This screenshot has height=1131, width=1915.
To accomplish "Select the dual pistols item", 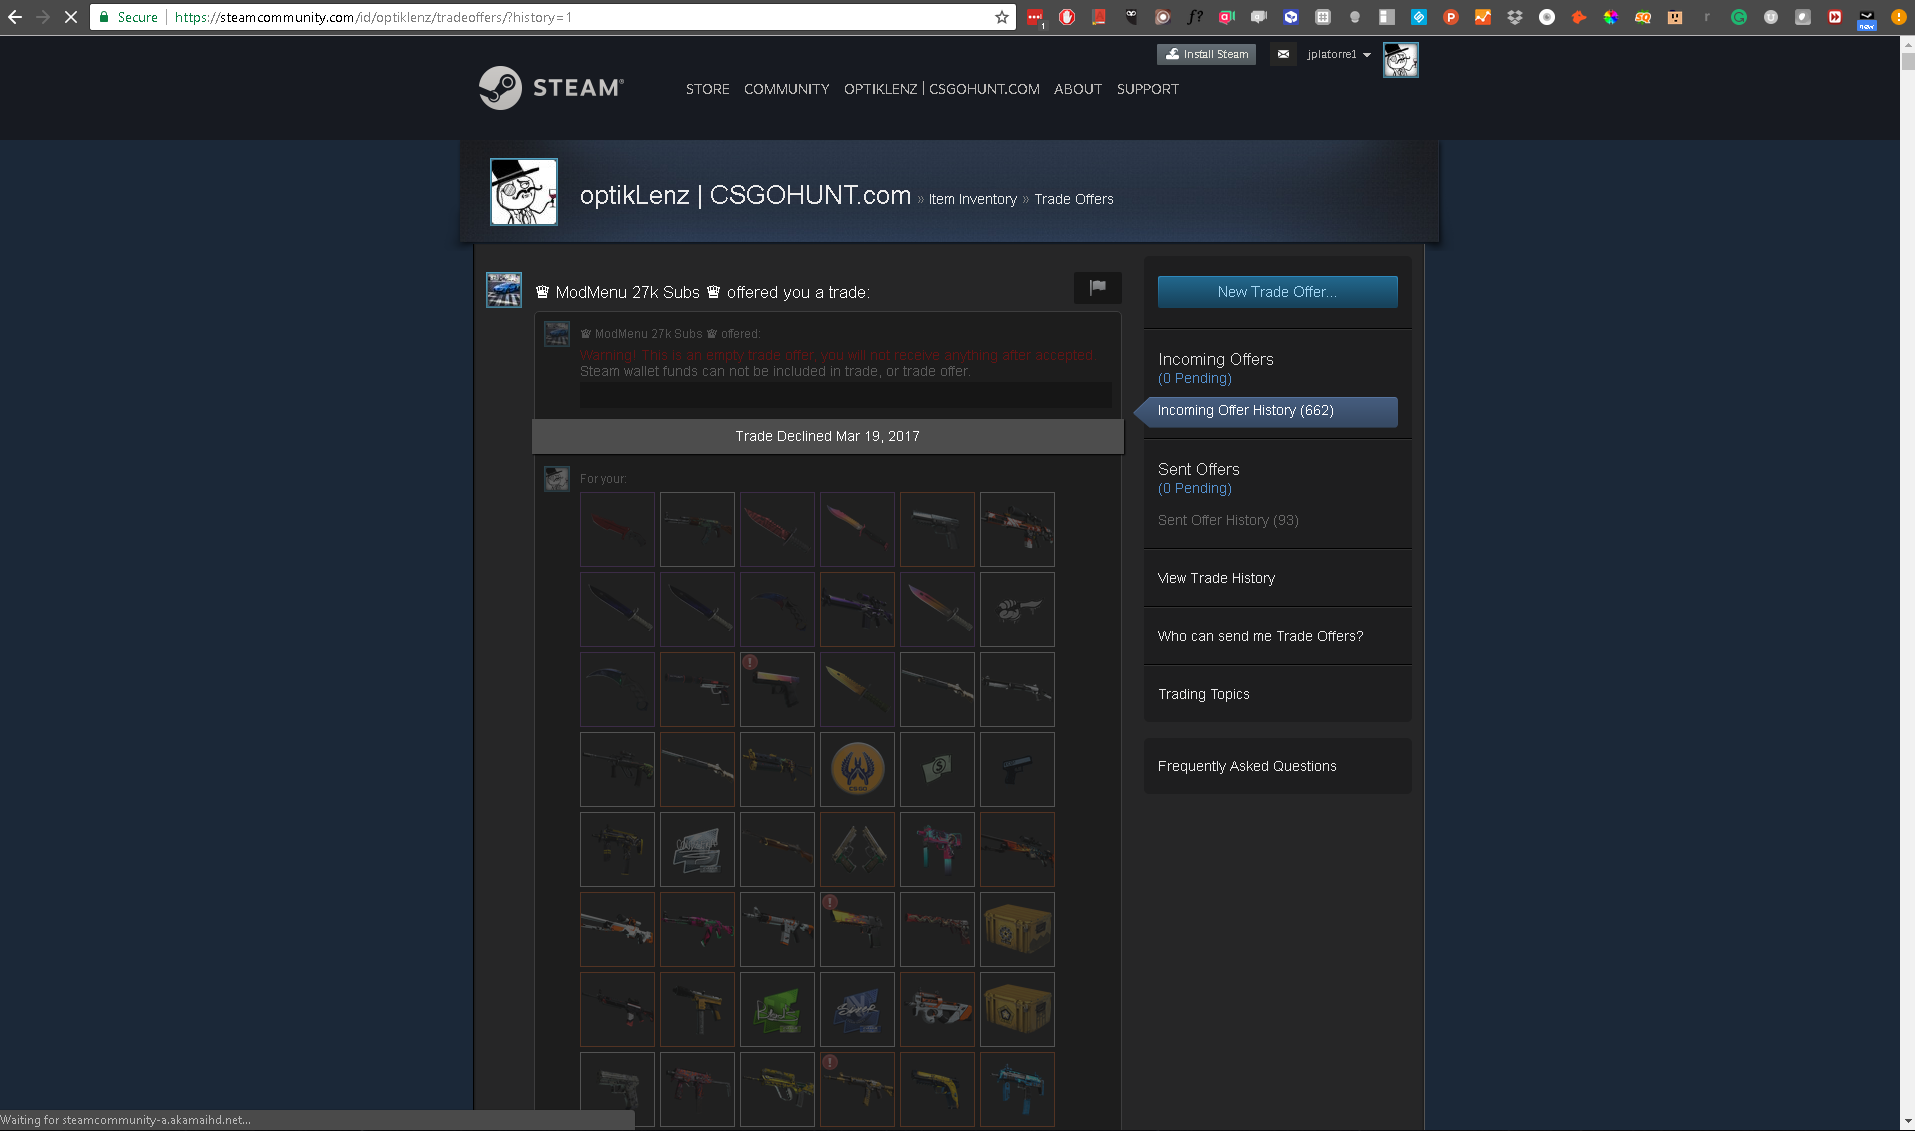I will 857,849.
